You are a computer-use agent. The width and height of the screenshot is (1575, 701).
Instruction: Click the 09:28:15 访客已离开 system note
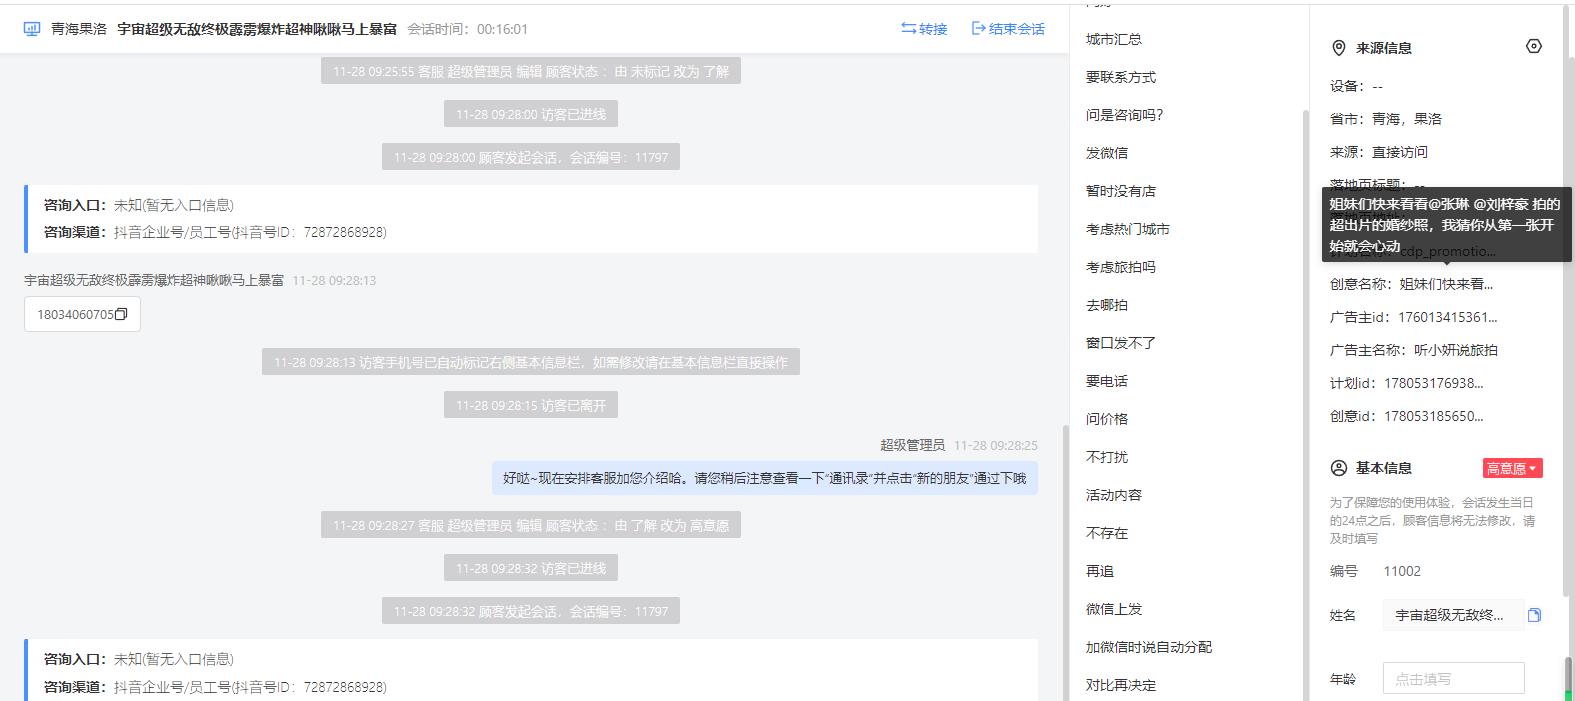[x=531, y=405]
